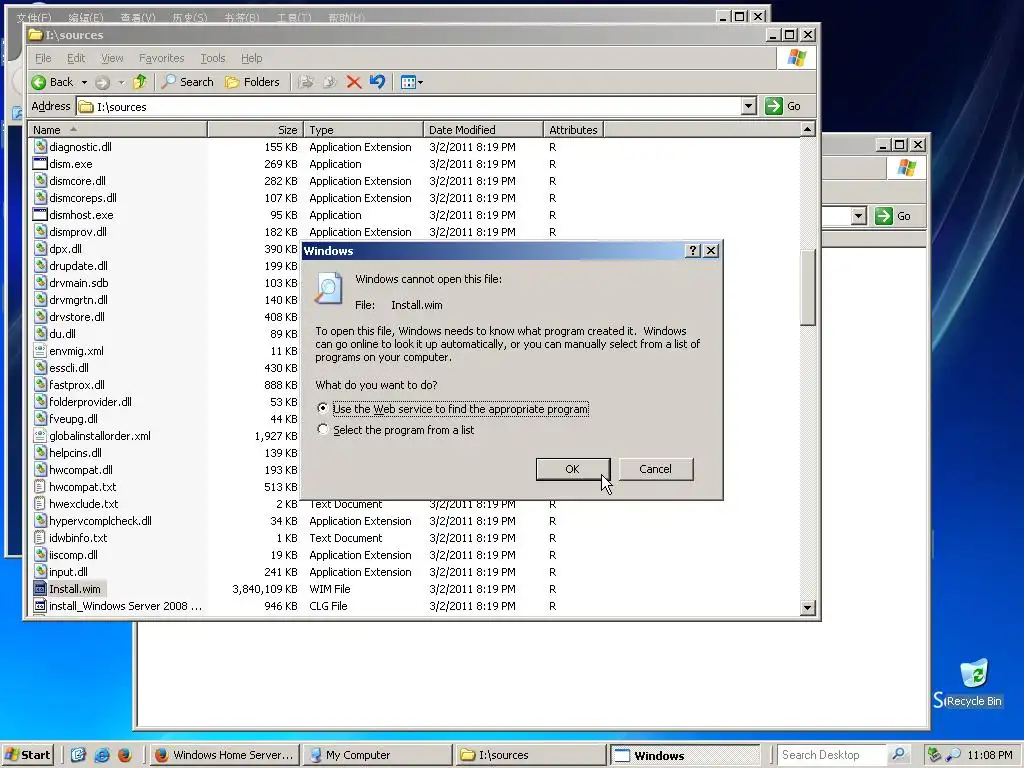
Task: Click the Show Desktop quick launch icon
Action: (78, 755)
